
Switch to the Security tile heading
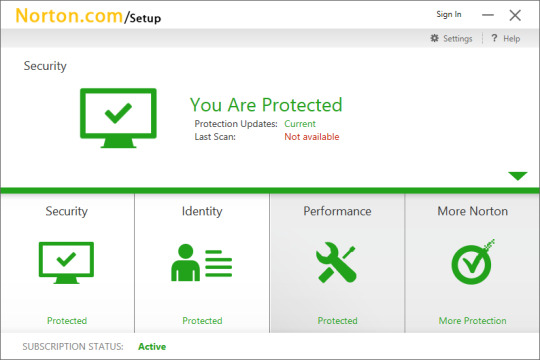pyautogui.click(x=66, y=211)
